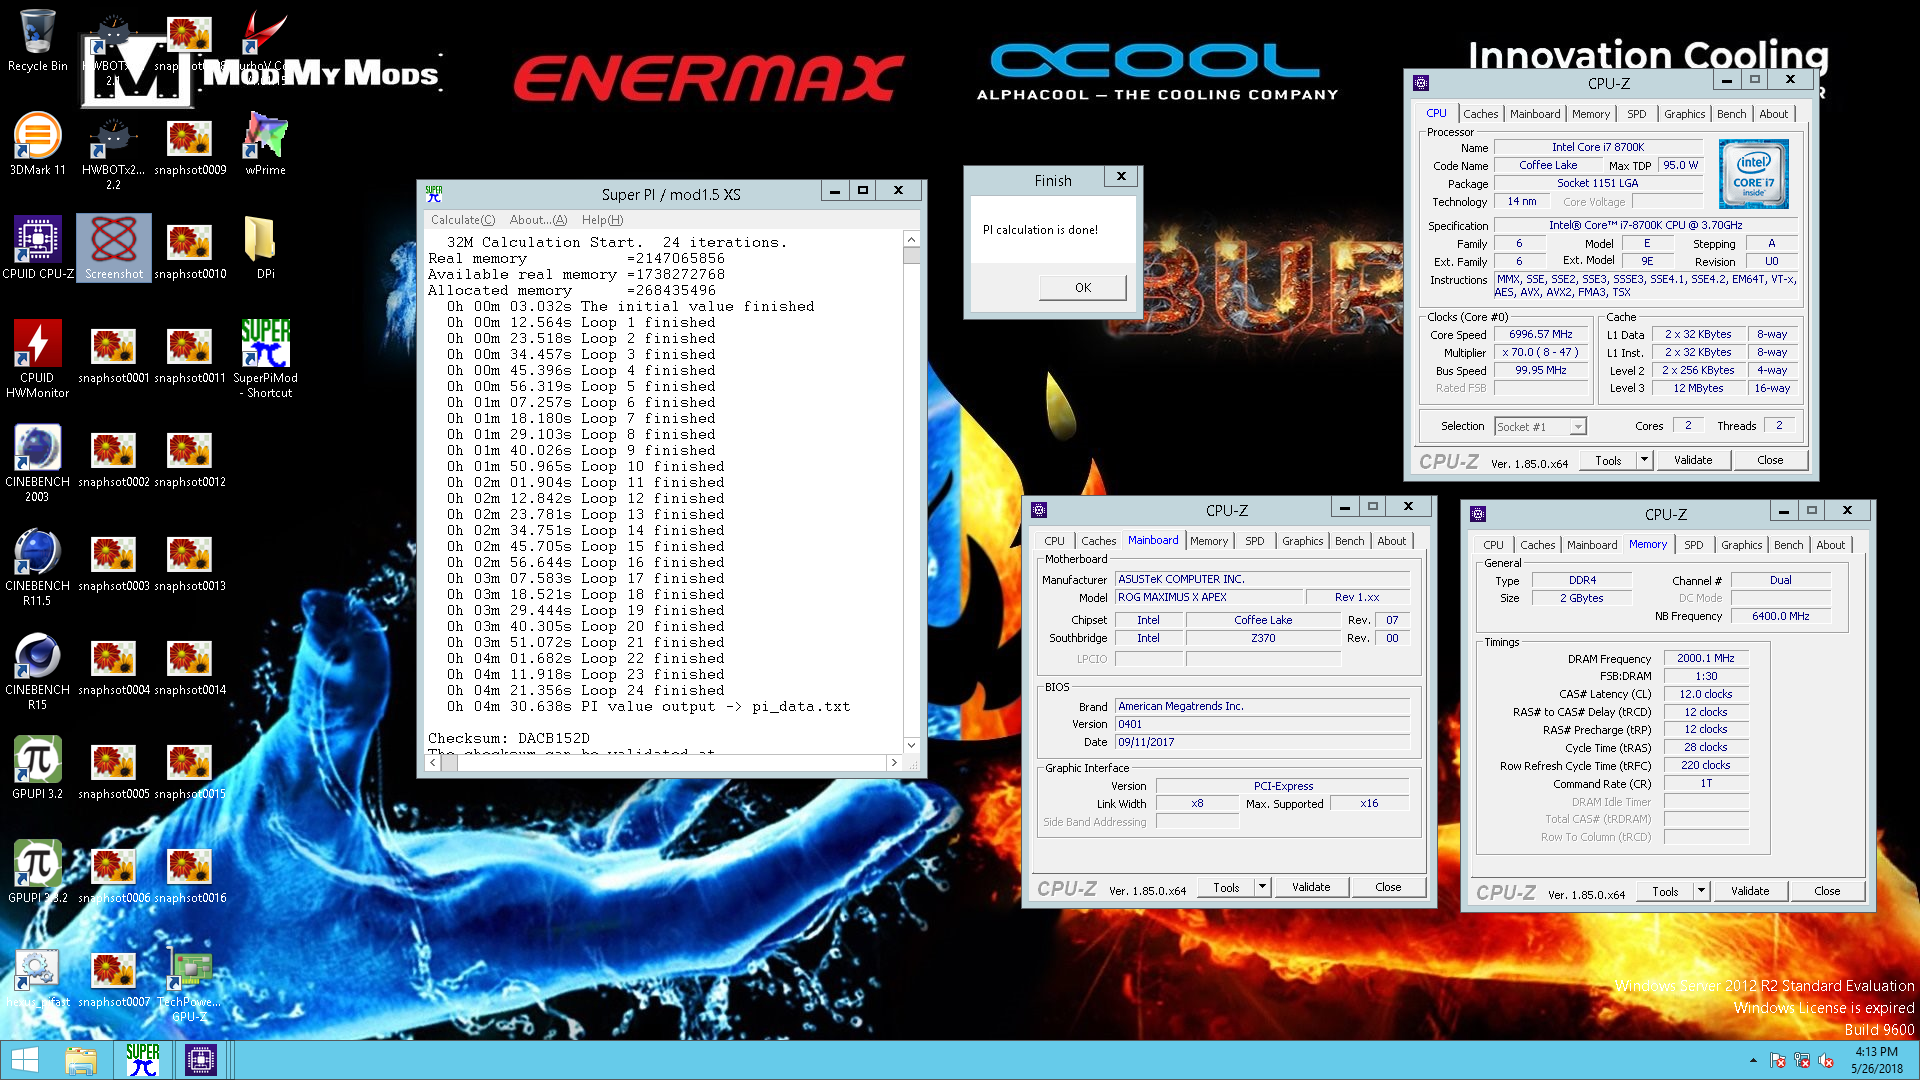
Task: Close the Finish dialog with X
Action: [x=1121, y=176]
